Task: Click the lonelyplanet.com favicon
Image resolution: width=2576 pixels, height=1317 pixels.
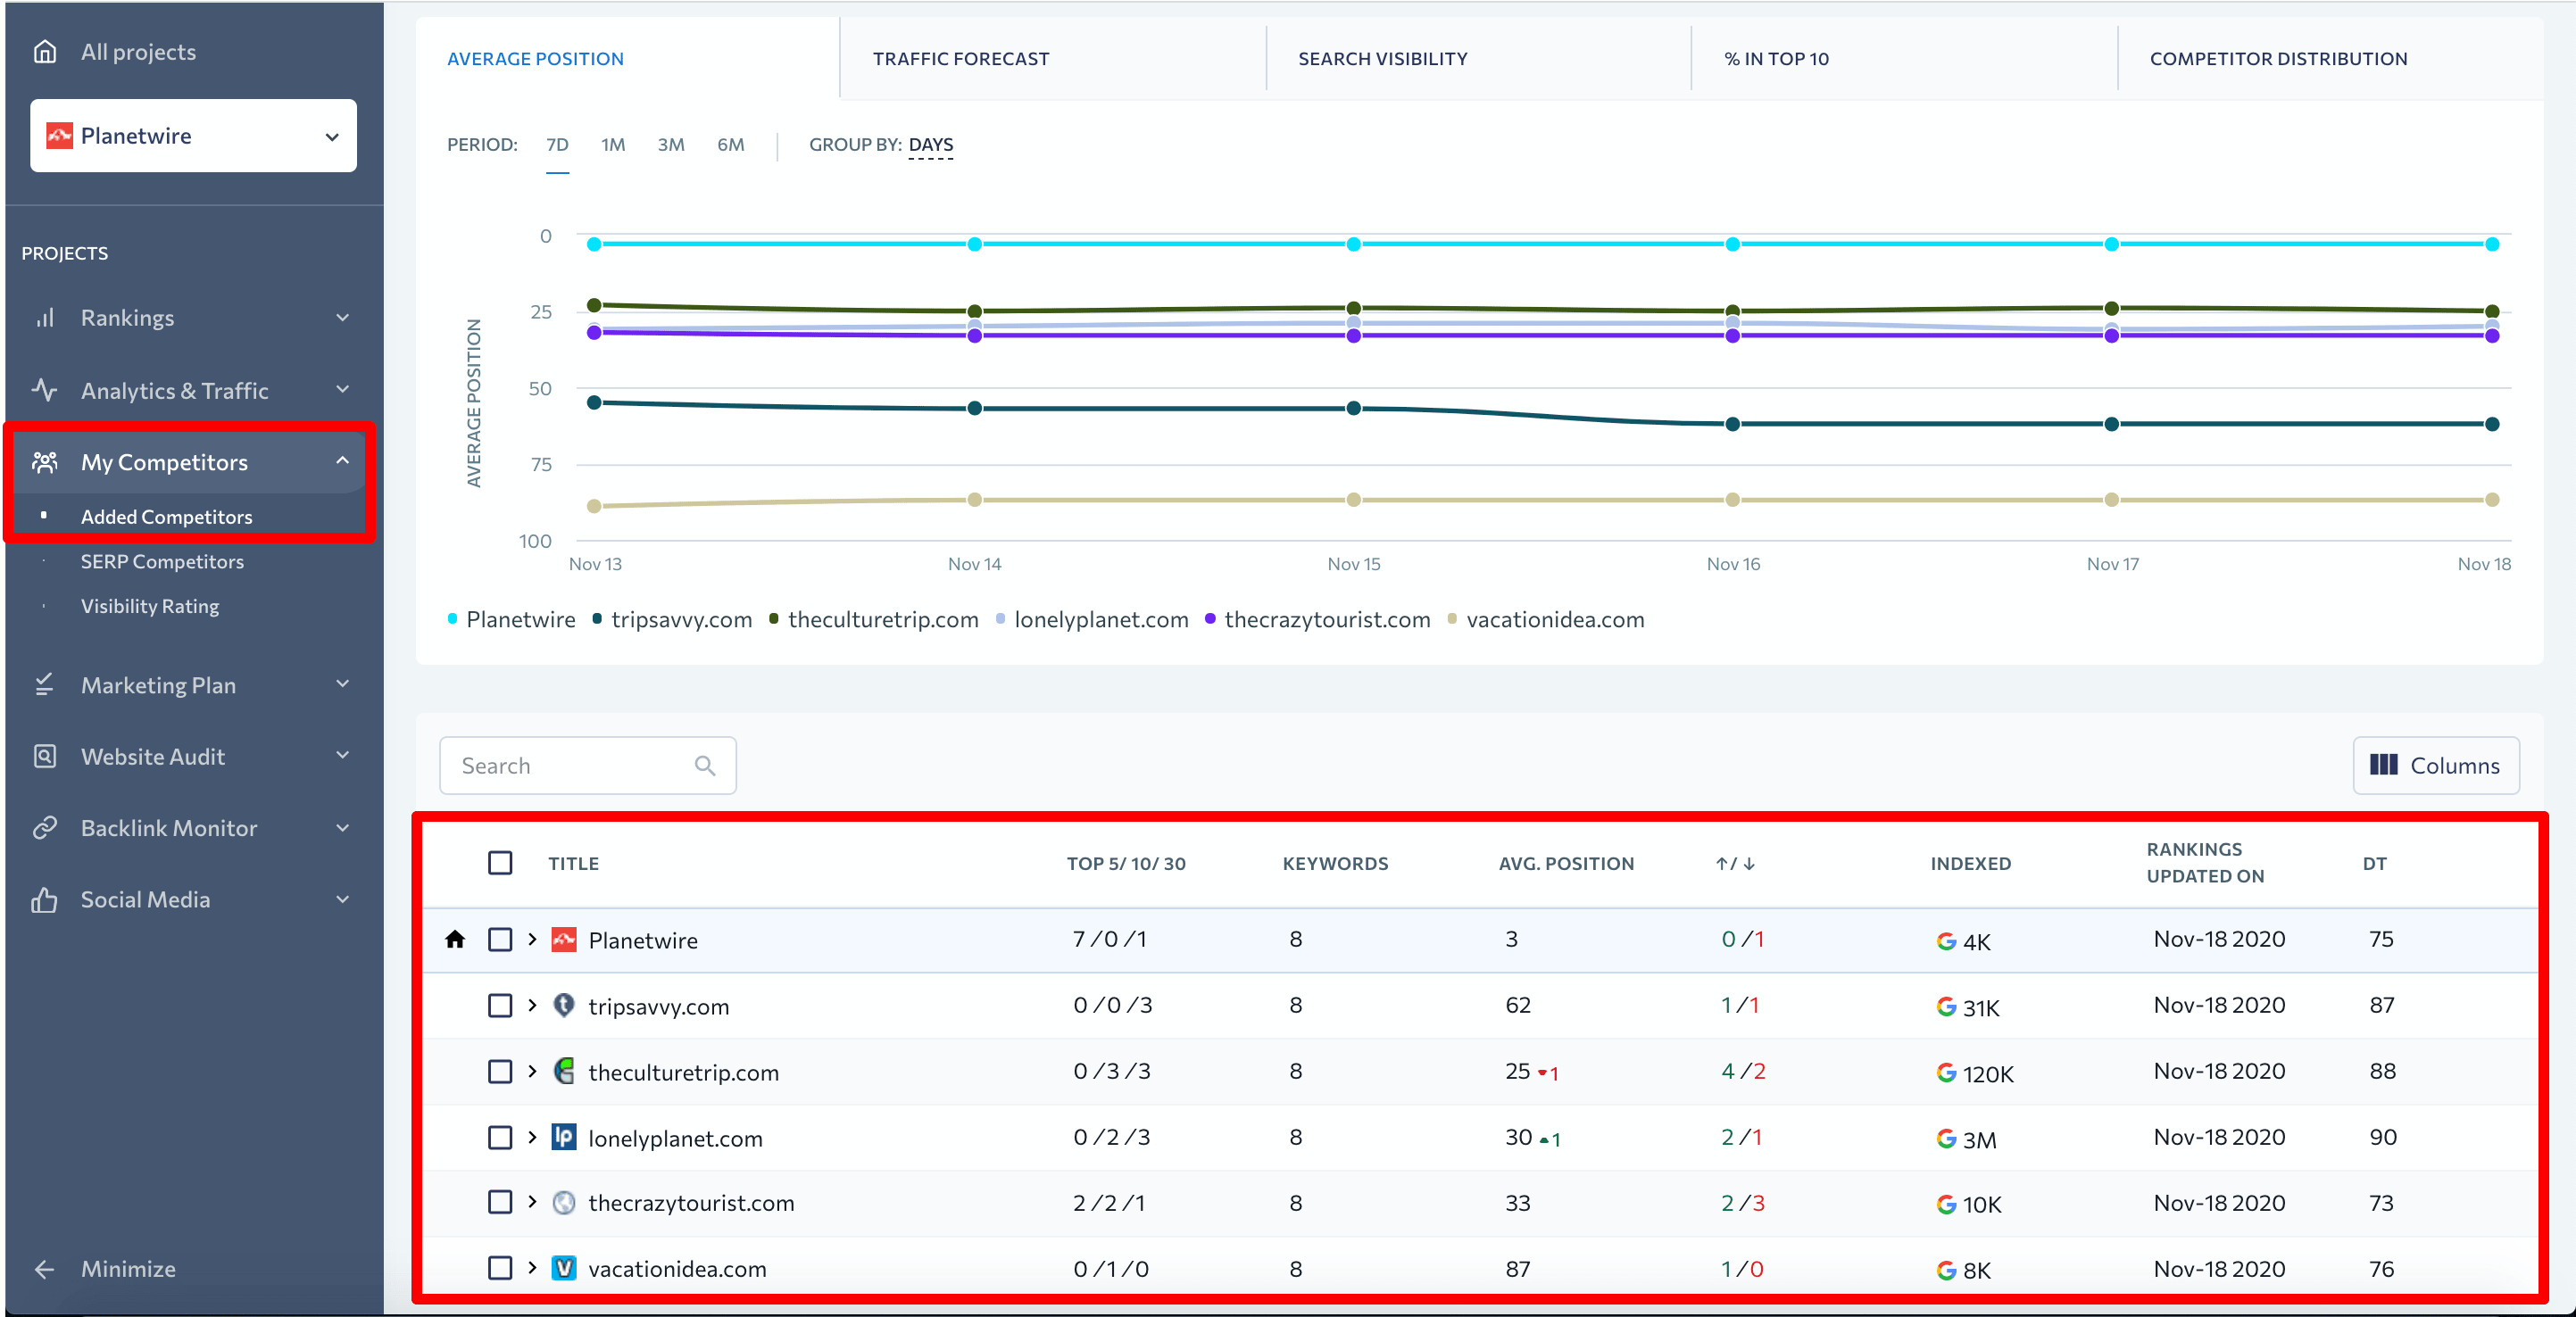Action: [x=564, y=1137]
